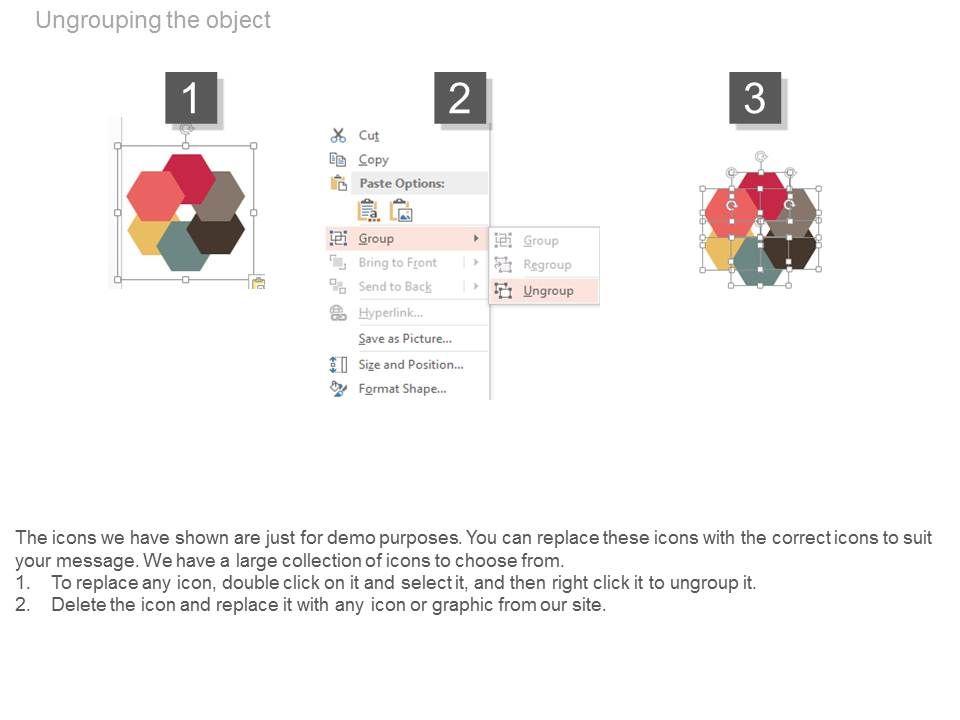Image resolution: width=960 pixels, height=720 pixels.
Task: Choose the Keep Text Only paste icon
Action: point(368,210)
